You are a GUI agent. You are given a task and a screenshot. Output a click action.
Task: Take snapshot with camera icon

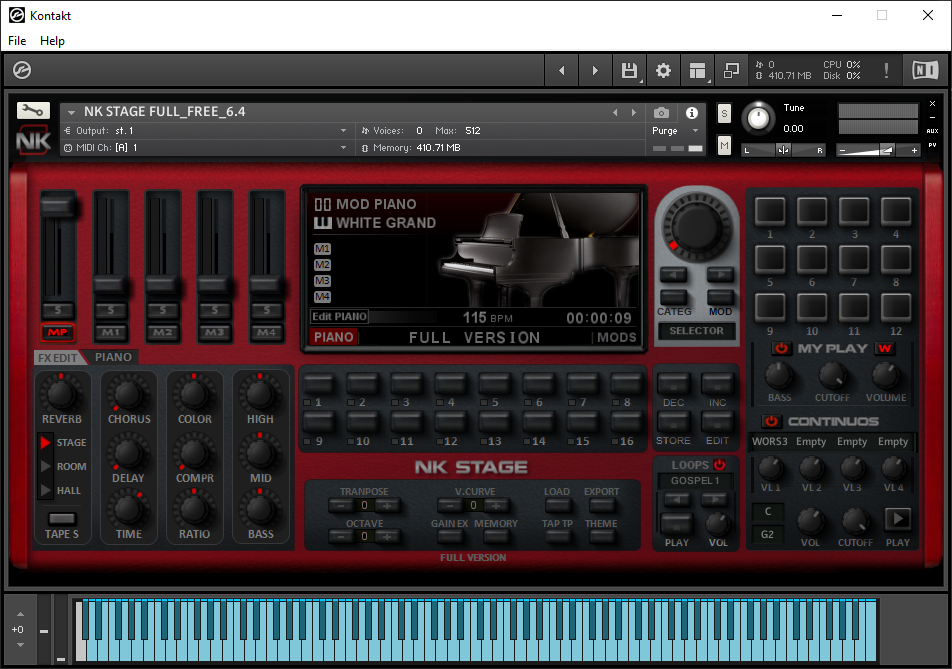coord(661,113)
